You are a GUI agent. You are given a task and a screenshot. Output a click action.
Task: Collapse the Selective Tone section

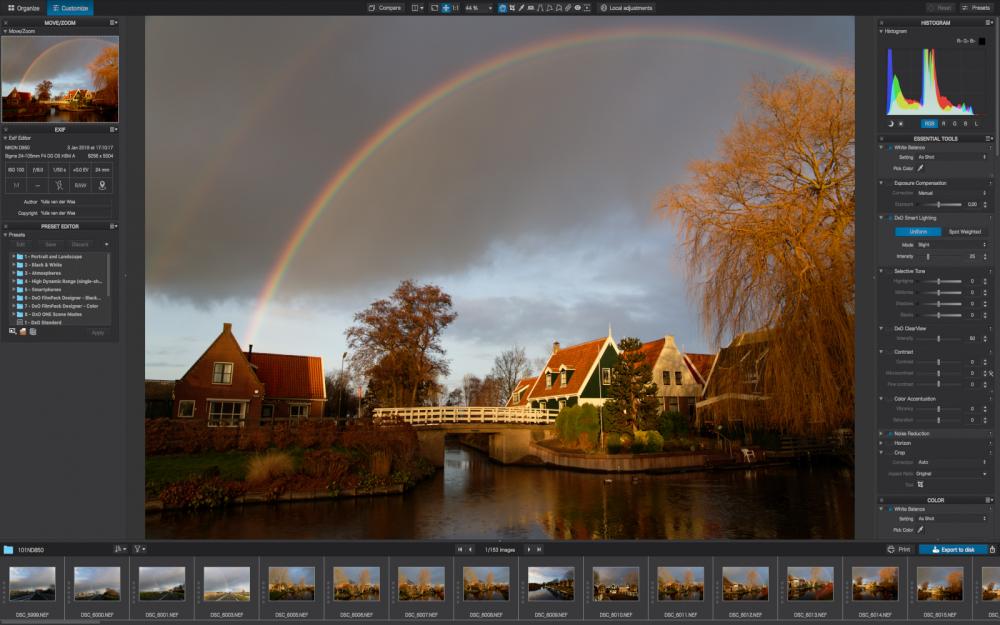click(x=881, y=271)
